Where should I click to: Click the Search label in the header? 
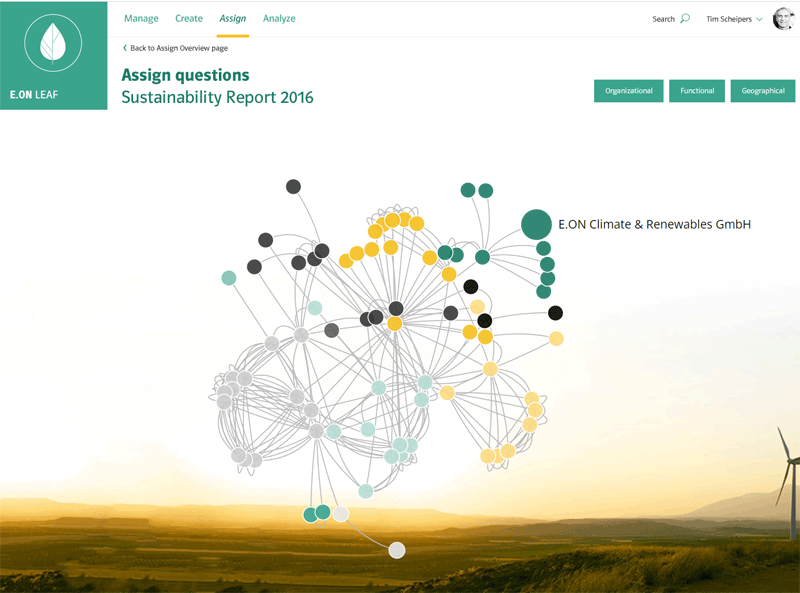coord(663,18)
